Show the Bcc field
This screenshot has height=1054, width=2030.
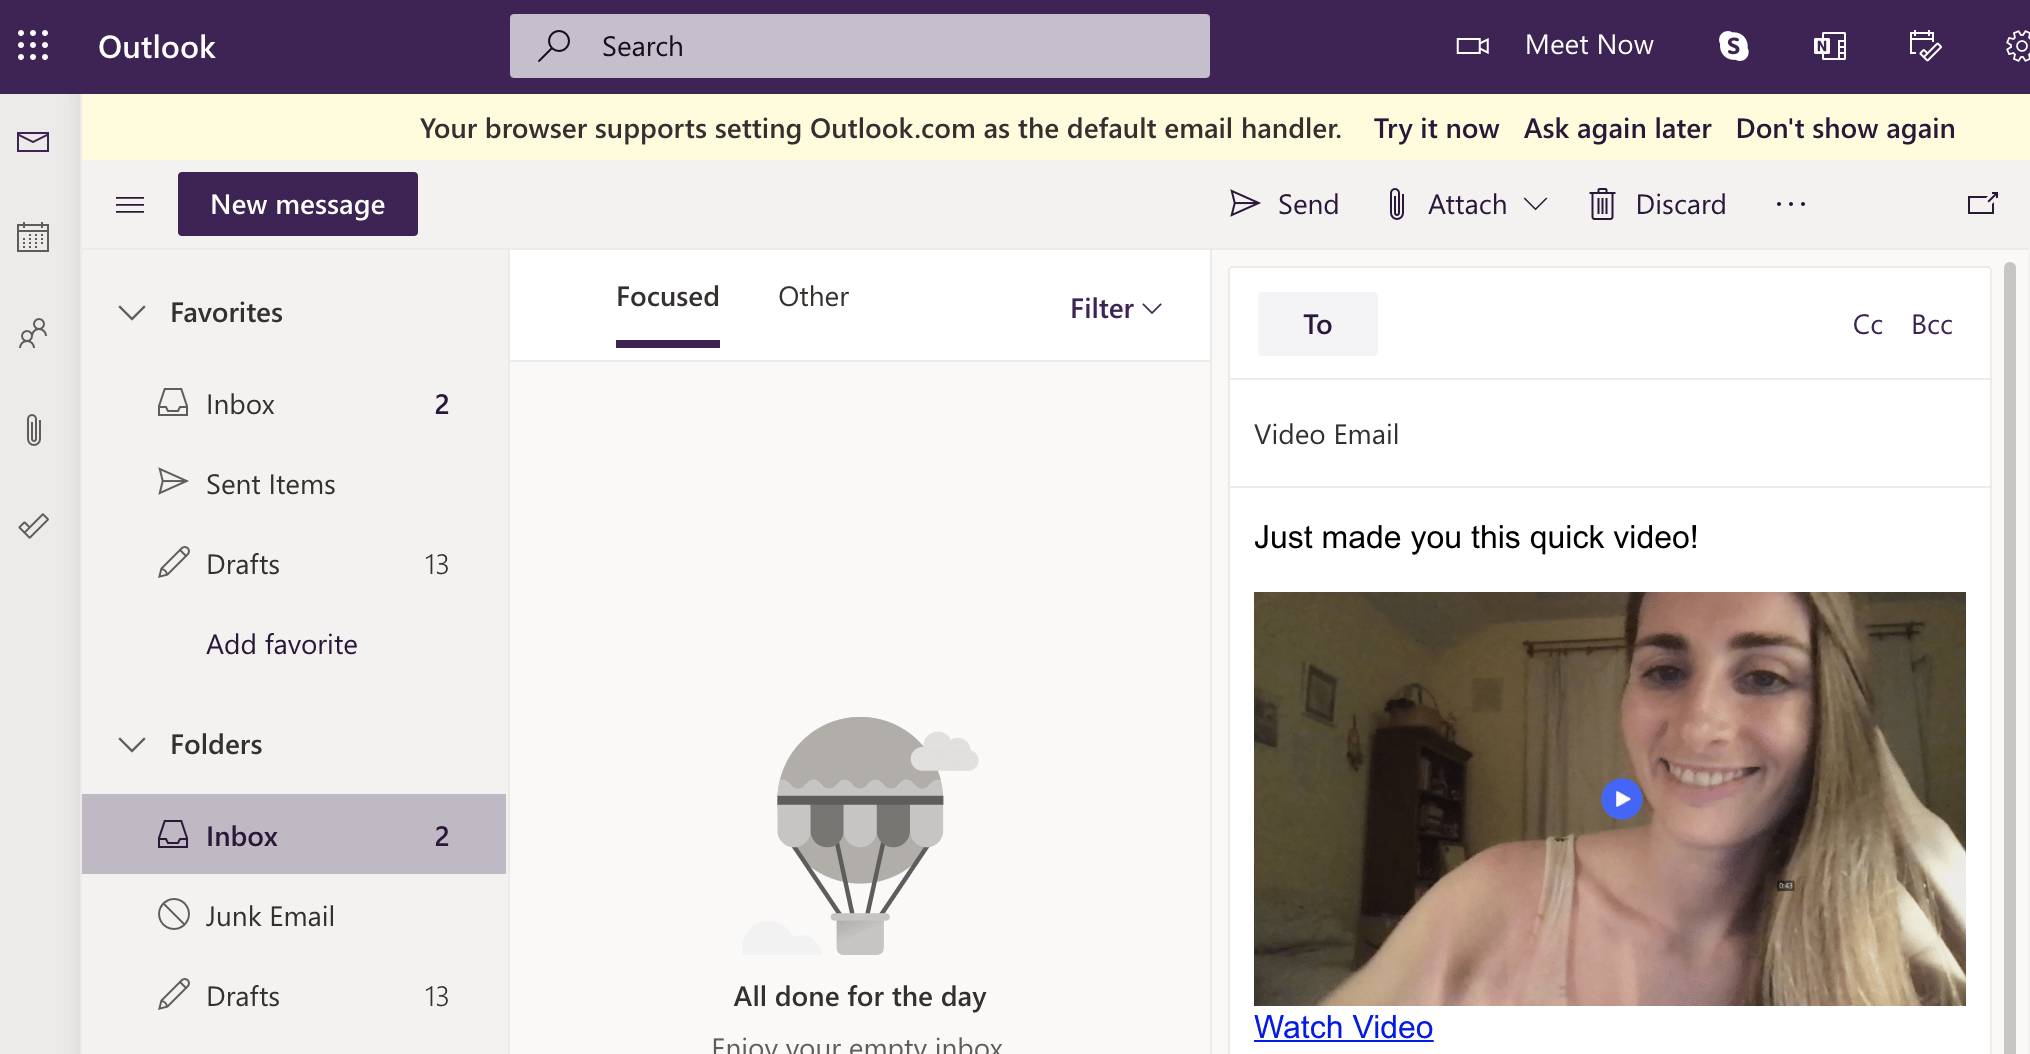pyautogui.click(x=1932, y=324)
